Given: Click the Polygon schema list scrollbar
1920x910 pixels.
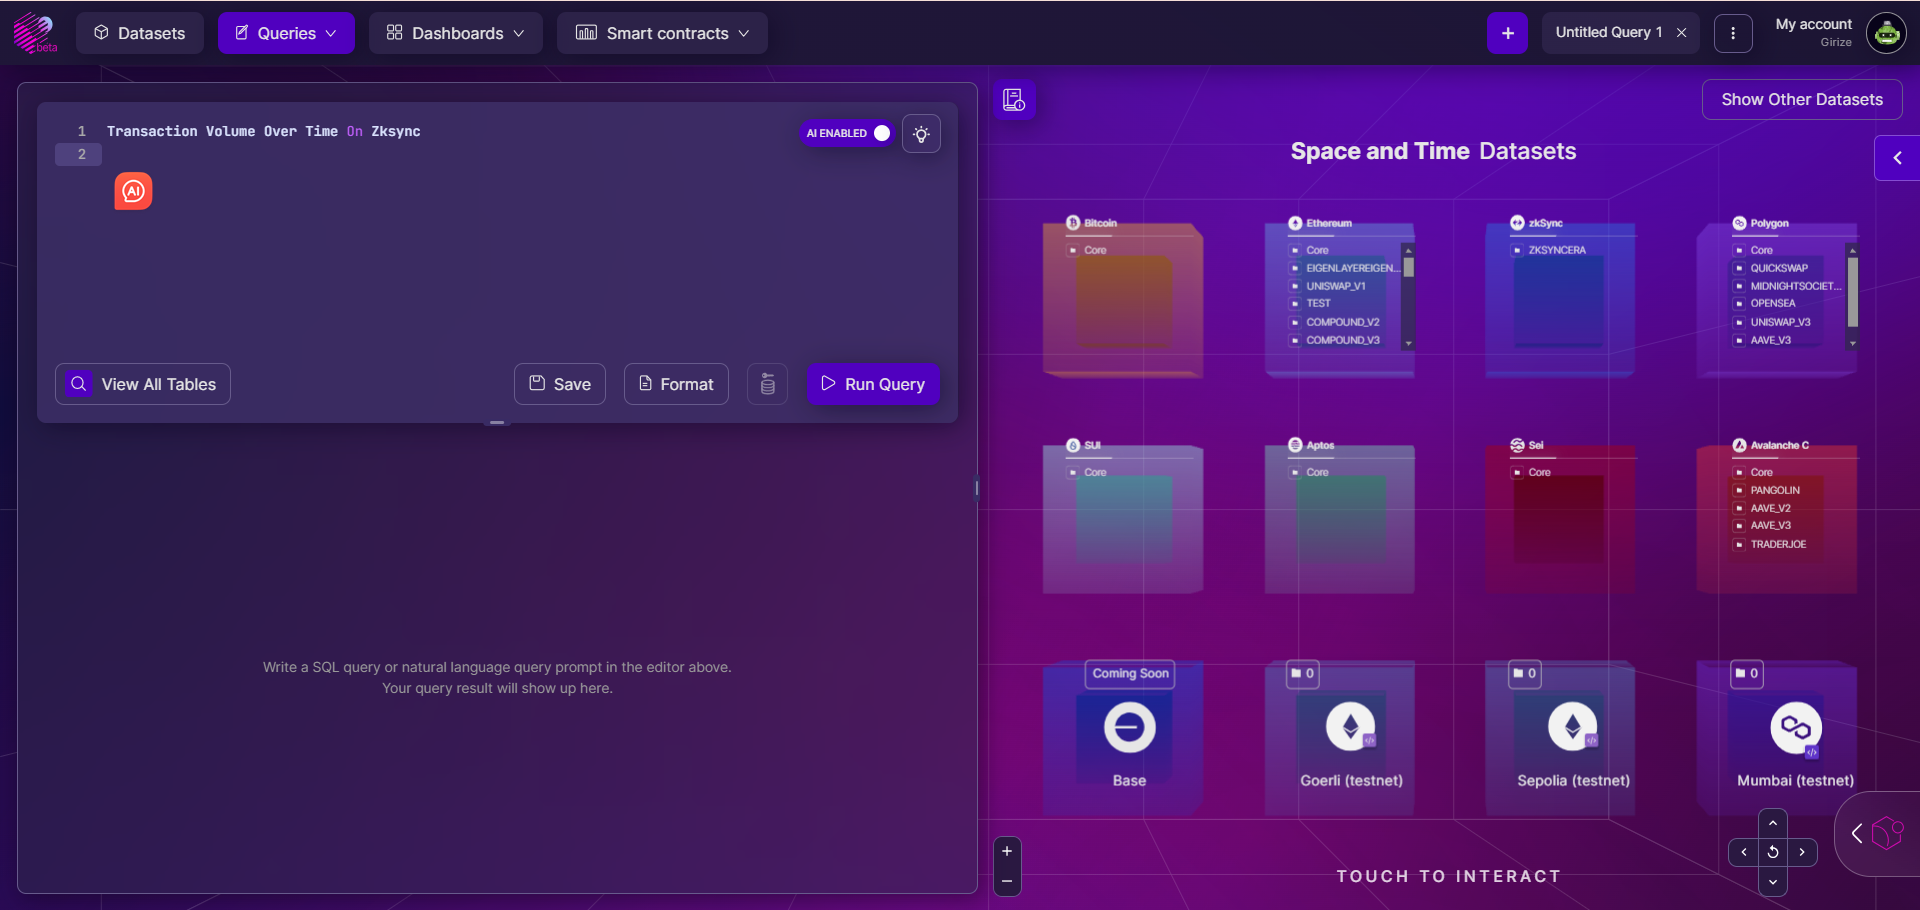Looking at the screenshot, I should [1852, 291].
